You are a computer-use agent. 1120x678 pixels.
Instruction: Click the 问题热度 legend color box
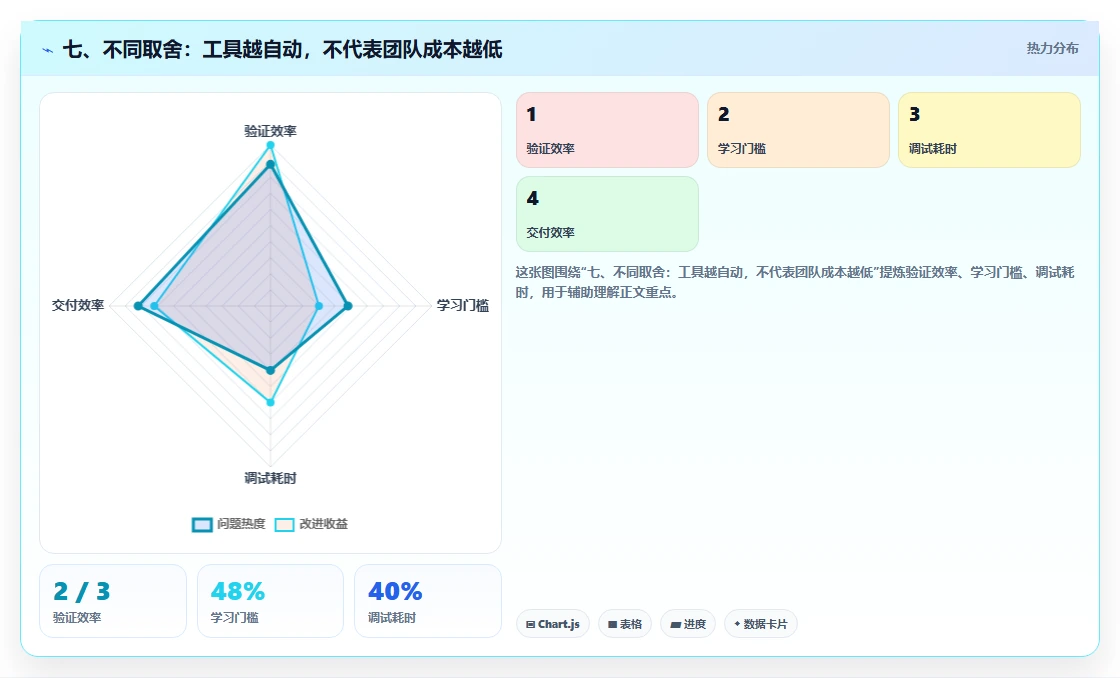click(x=202, y=525)
